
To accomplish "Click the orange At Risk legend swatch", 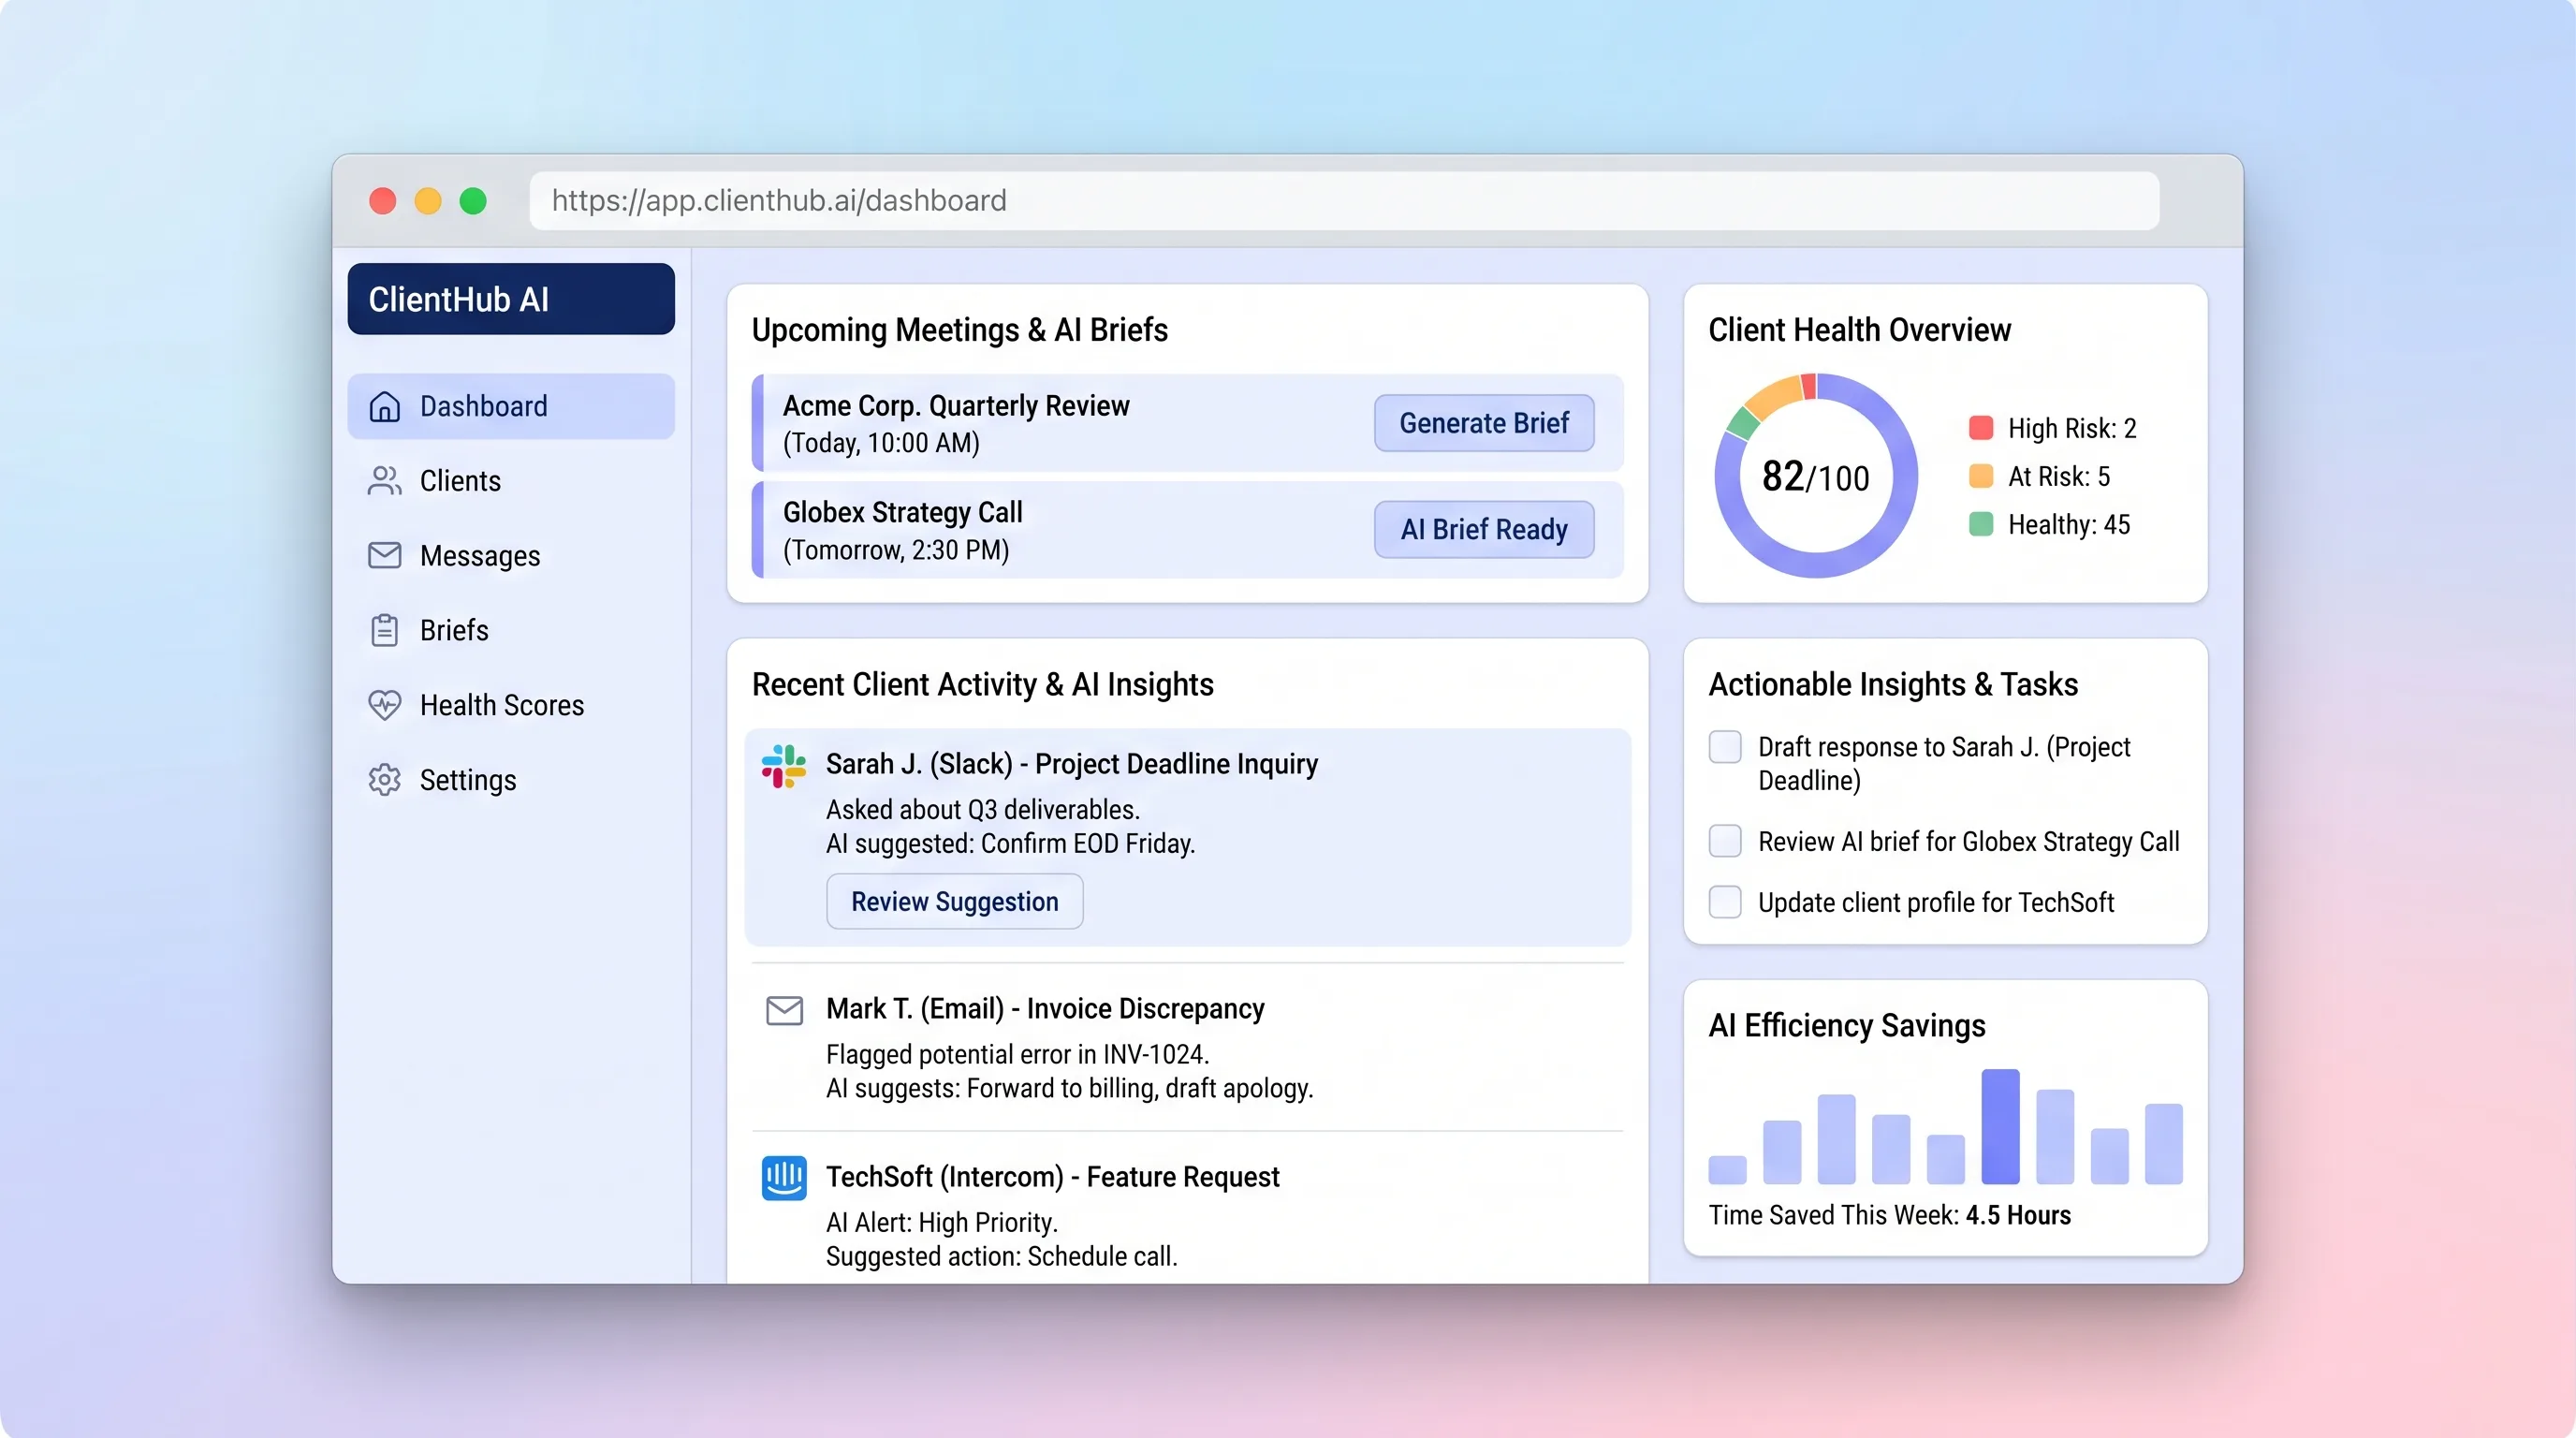I will [1980, 476].
